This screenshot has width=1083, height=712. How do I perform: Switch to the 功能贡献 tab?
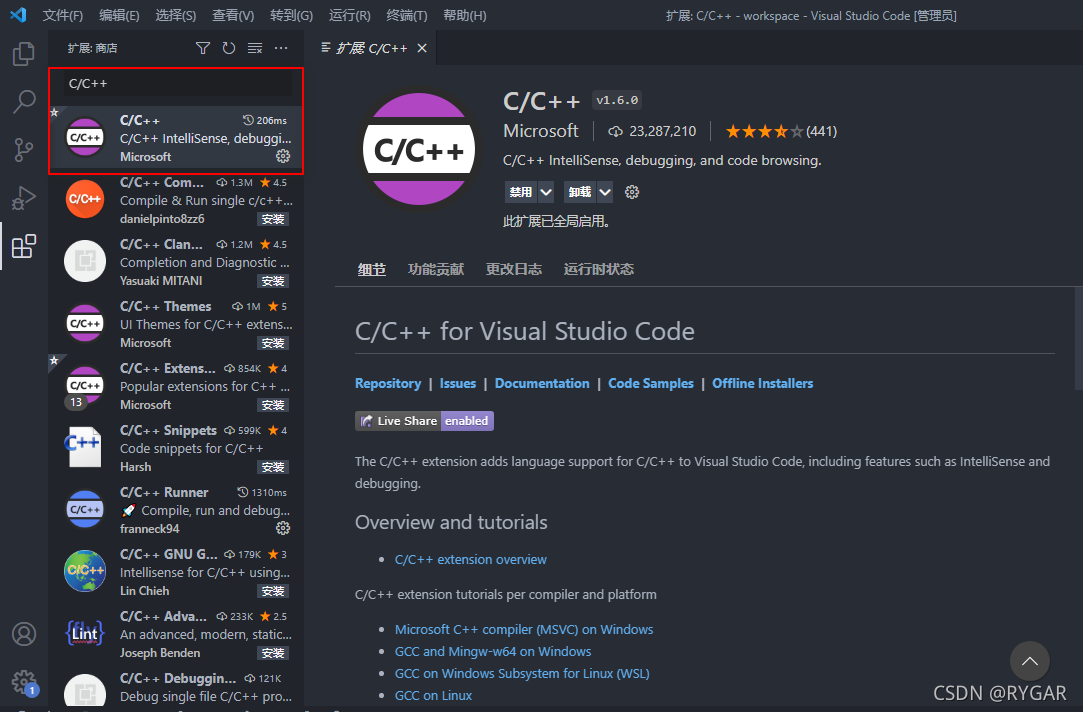[x=436, y=269]
